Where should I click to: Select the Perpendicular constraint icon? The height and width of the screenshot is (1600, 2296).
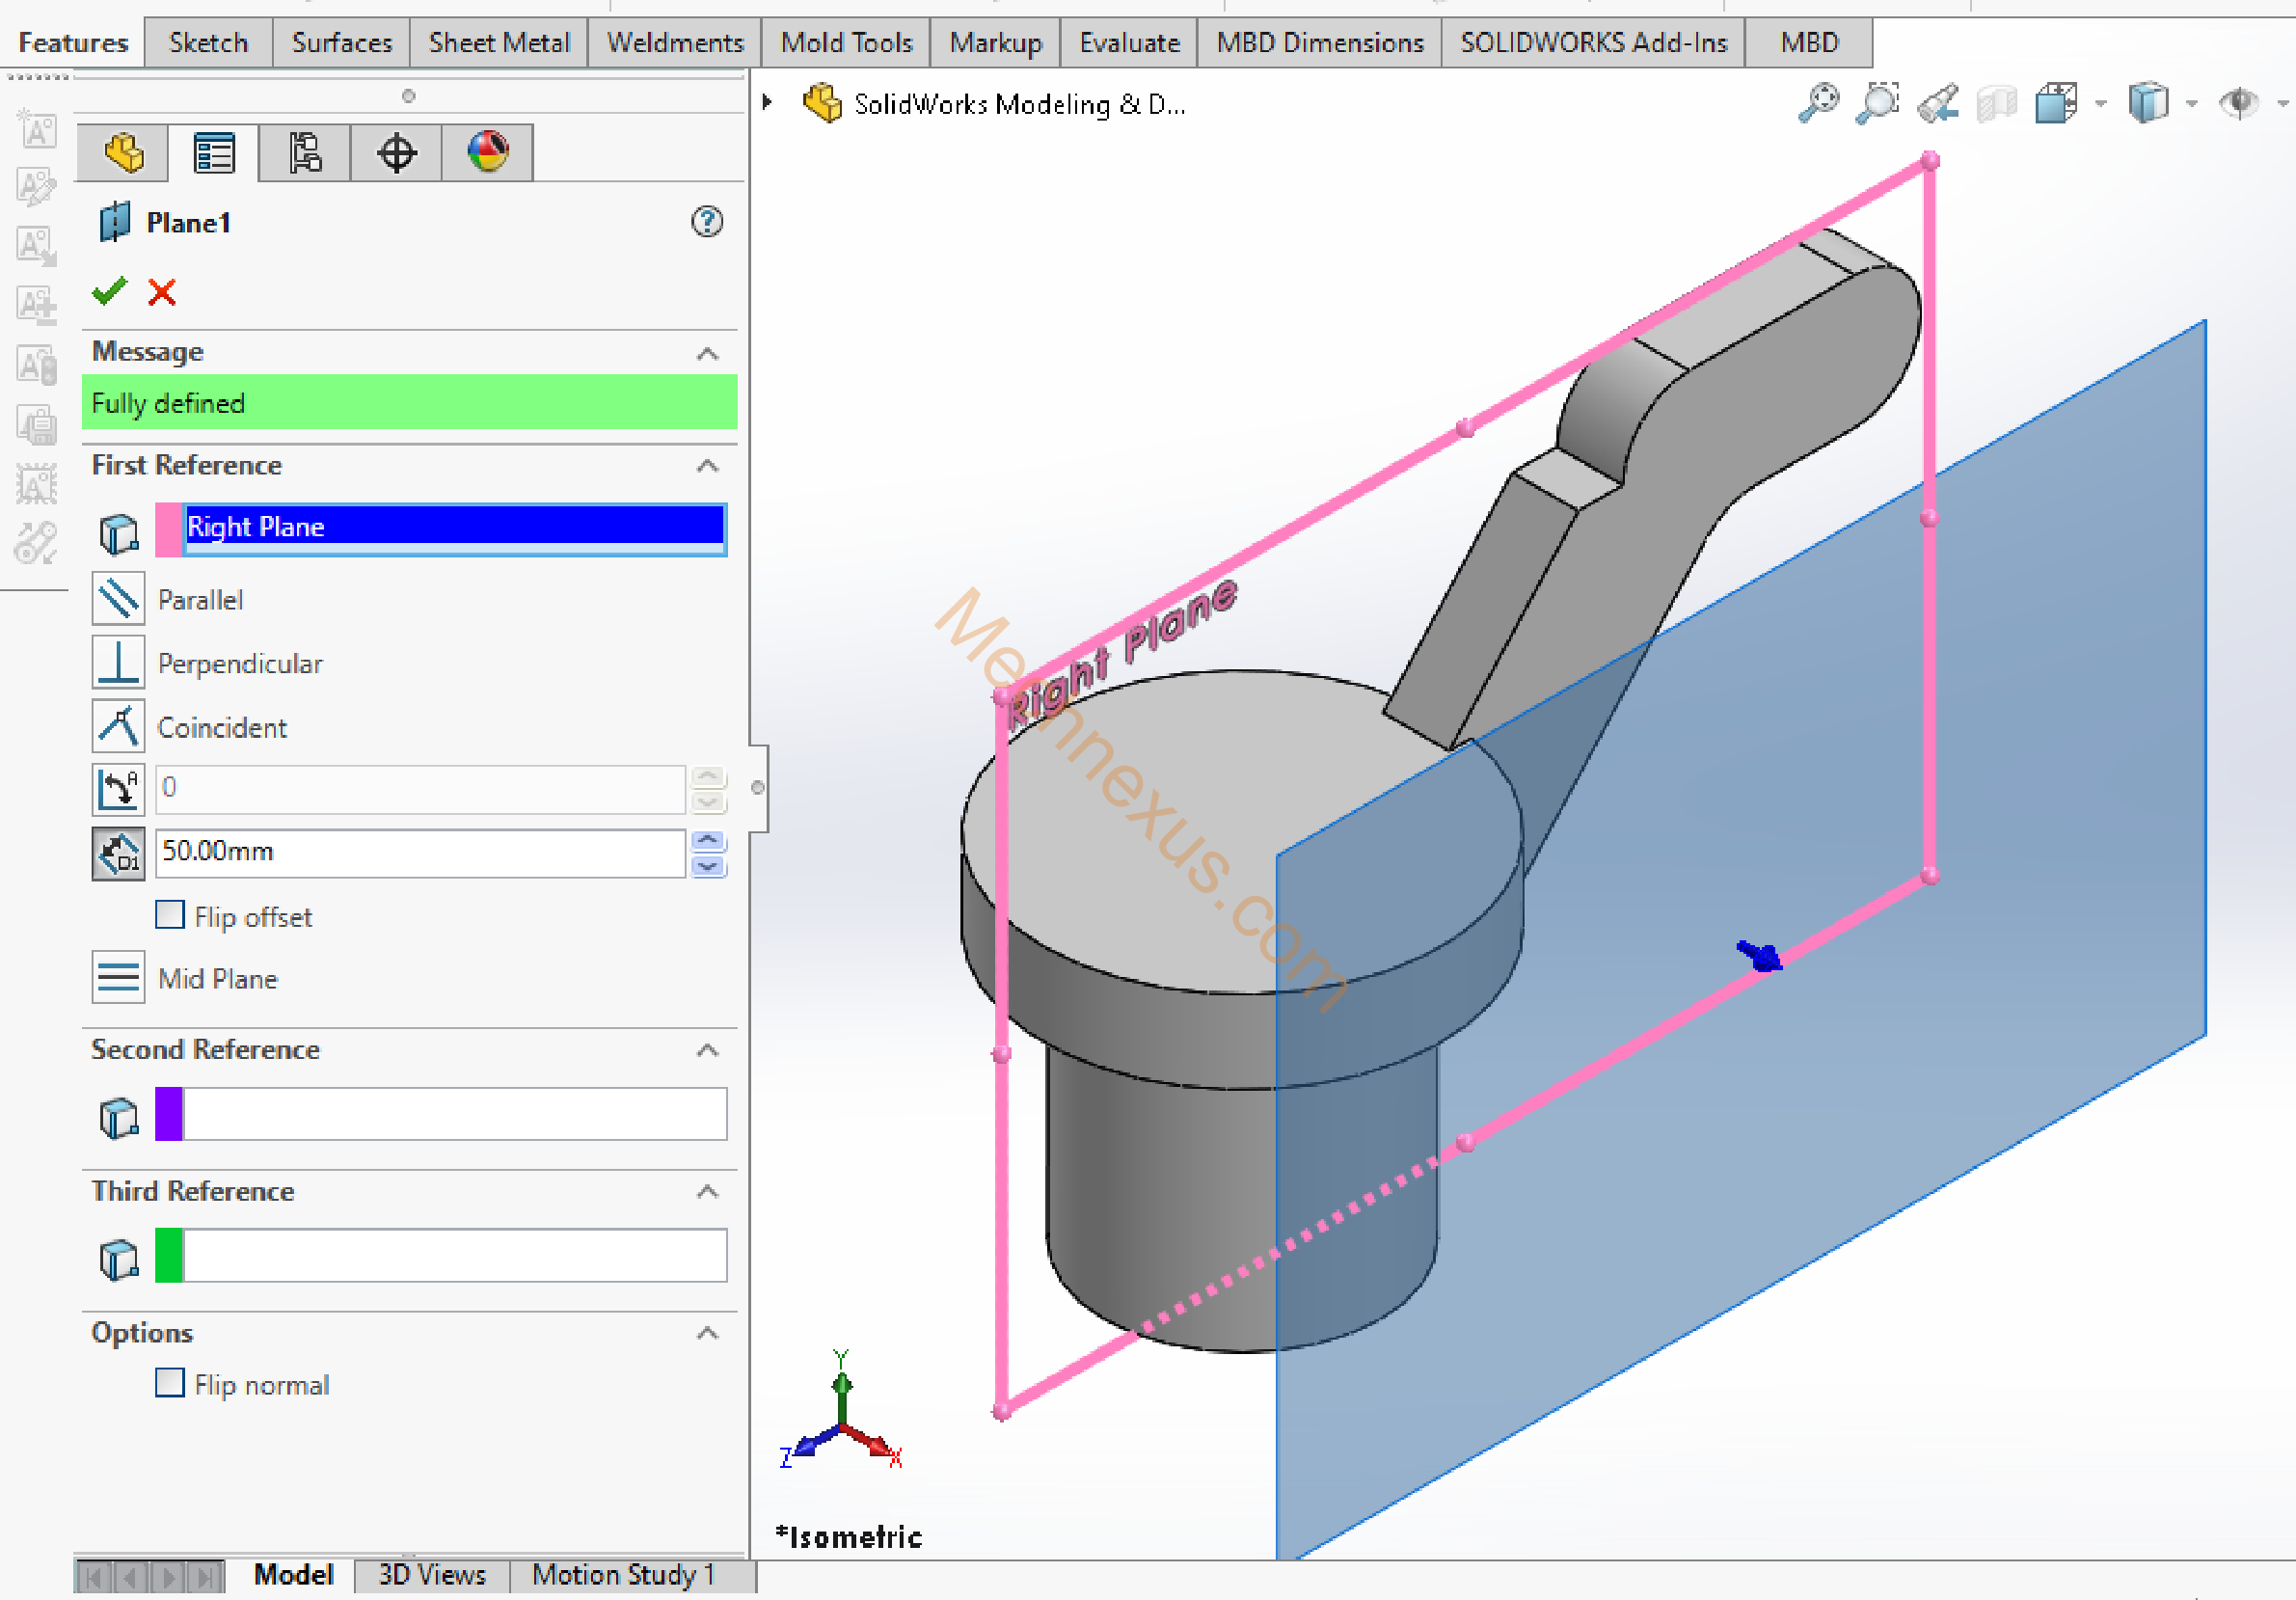click(118, 663)
